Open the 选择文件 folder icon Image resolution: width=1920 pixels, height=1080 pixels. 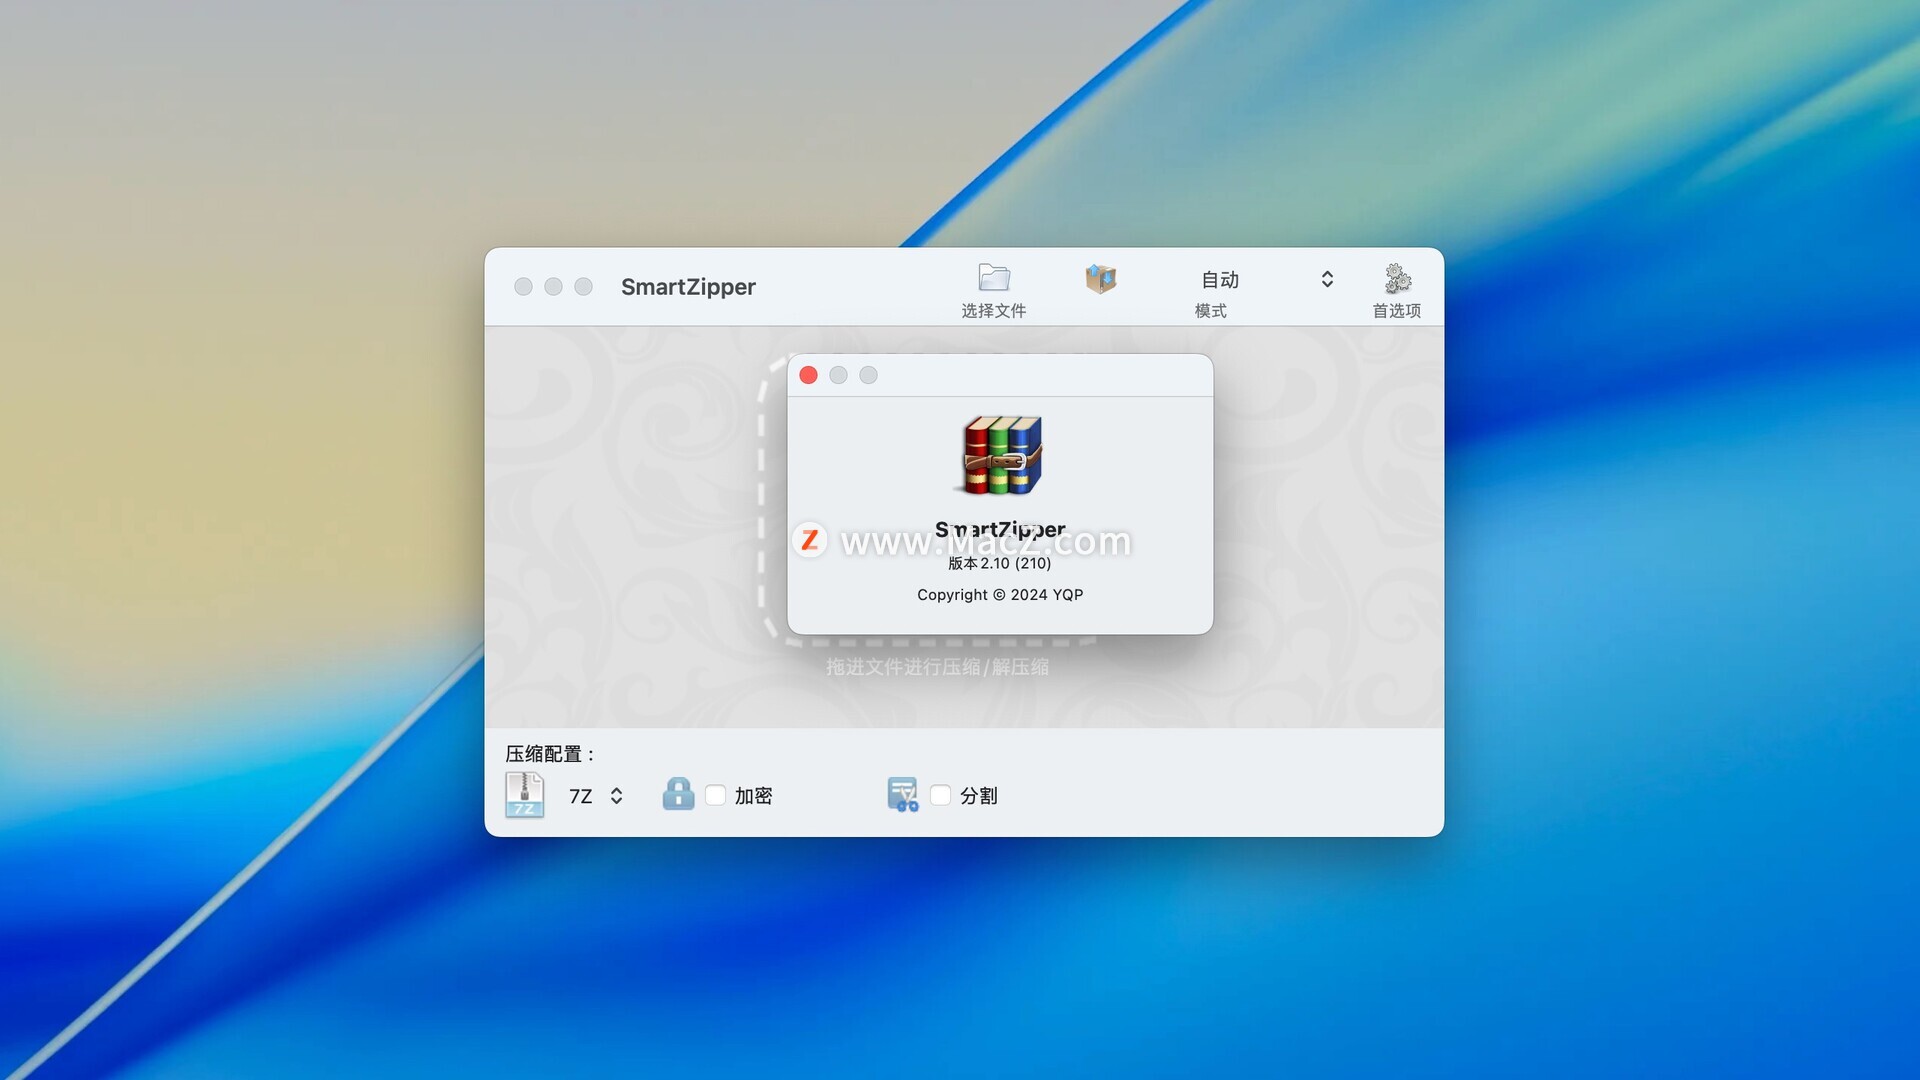tap(993, 277)
